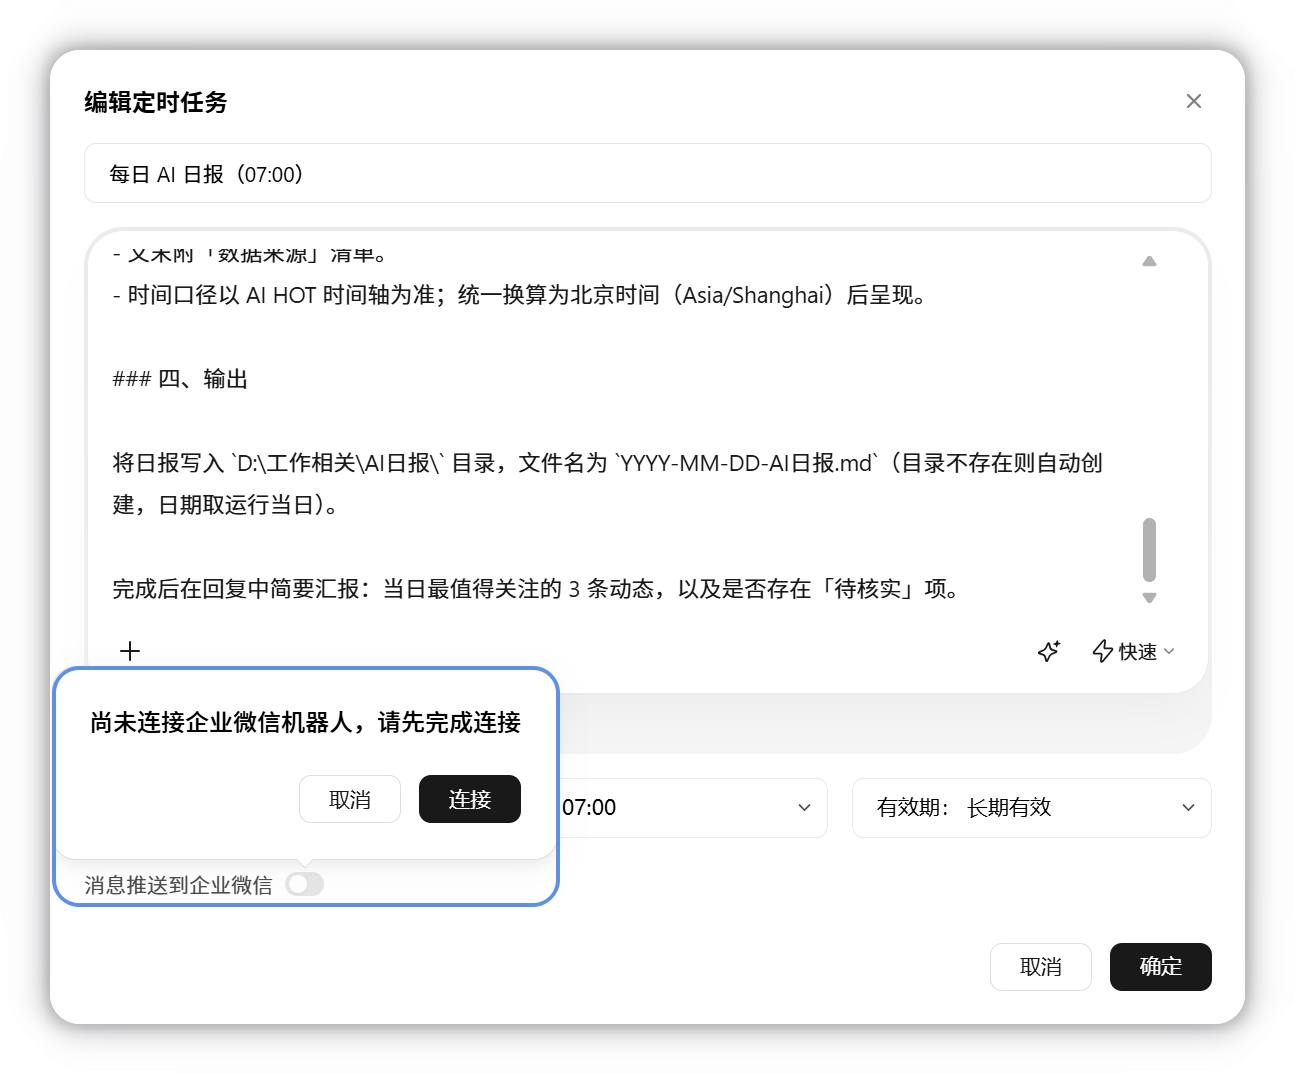This screenshot has width=1295, height=1074.
Task: Click the plus attachment icon
Action: (x=130, y=651)
